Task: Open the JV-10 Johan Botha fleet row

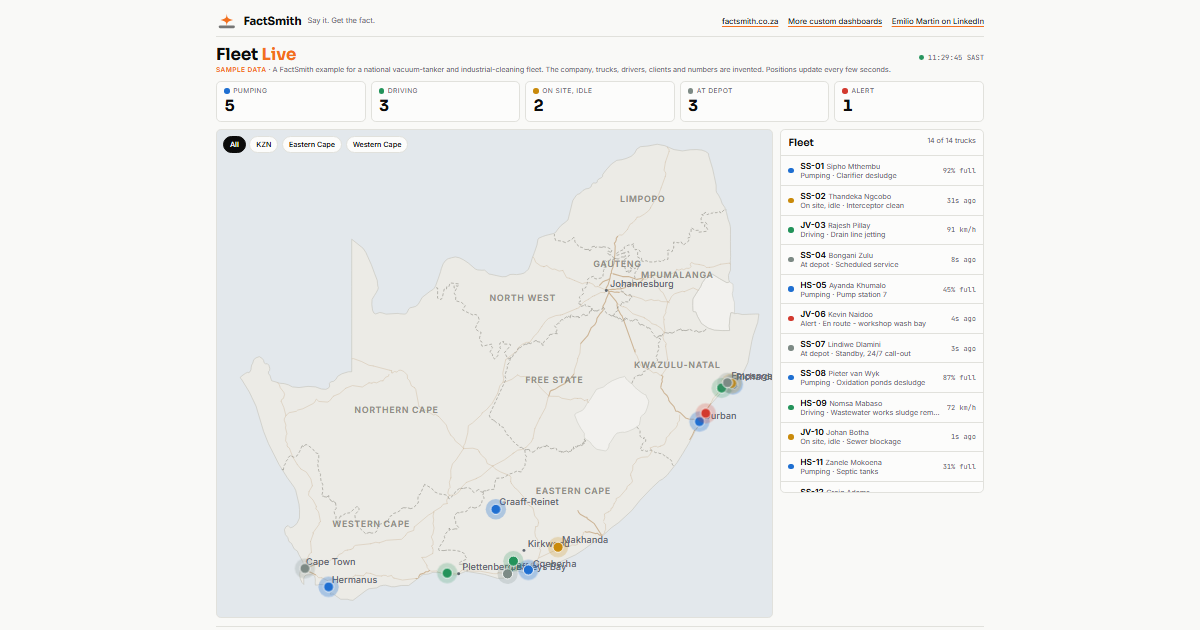Action: 882,436
